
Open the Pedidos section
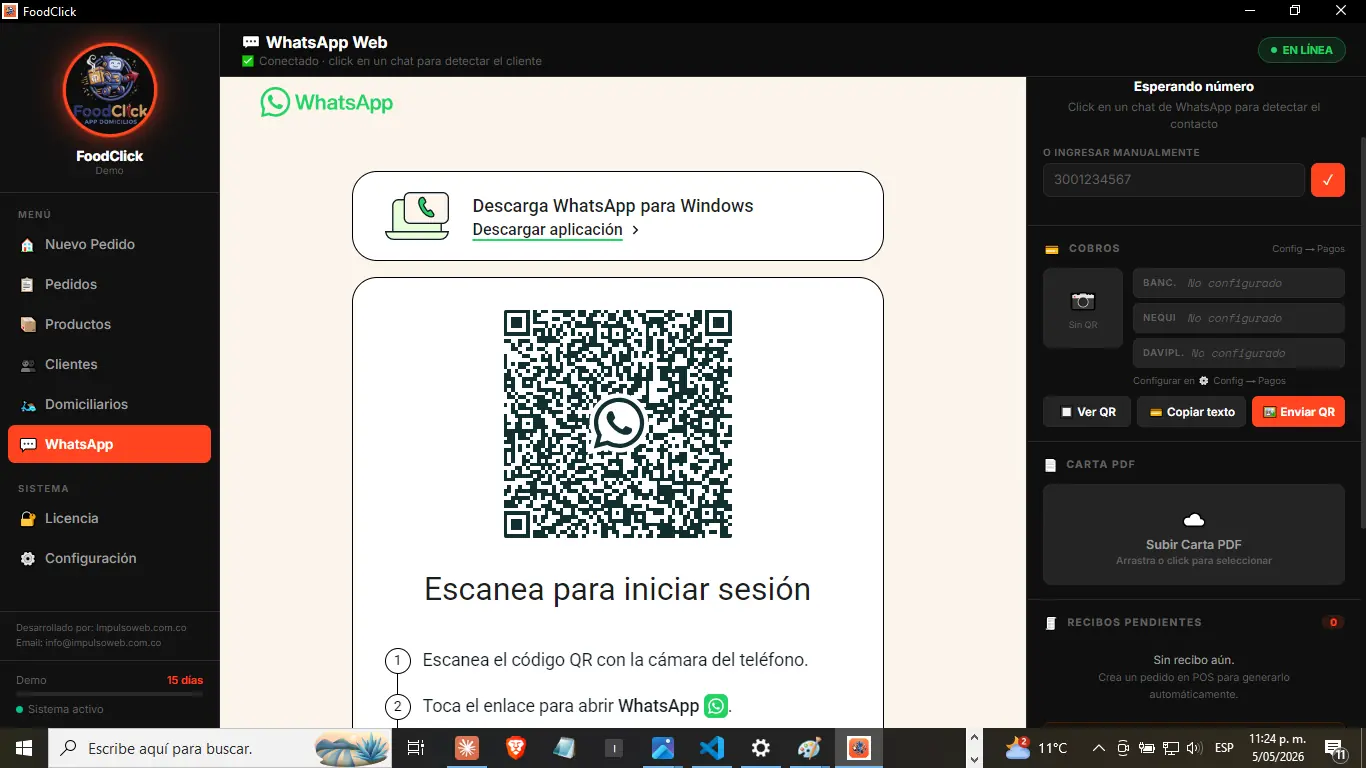point(109,284)
